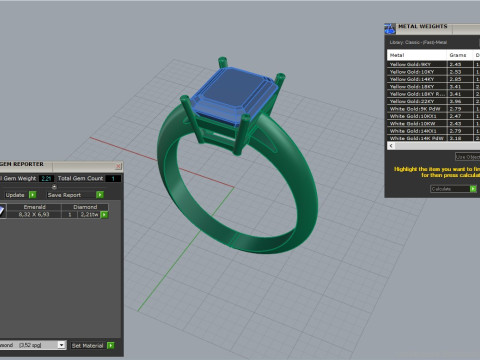Select the White Gold 10KW row

pos(433,123)
